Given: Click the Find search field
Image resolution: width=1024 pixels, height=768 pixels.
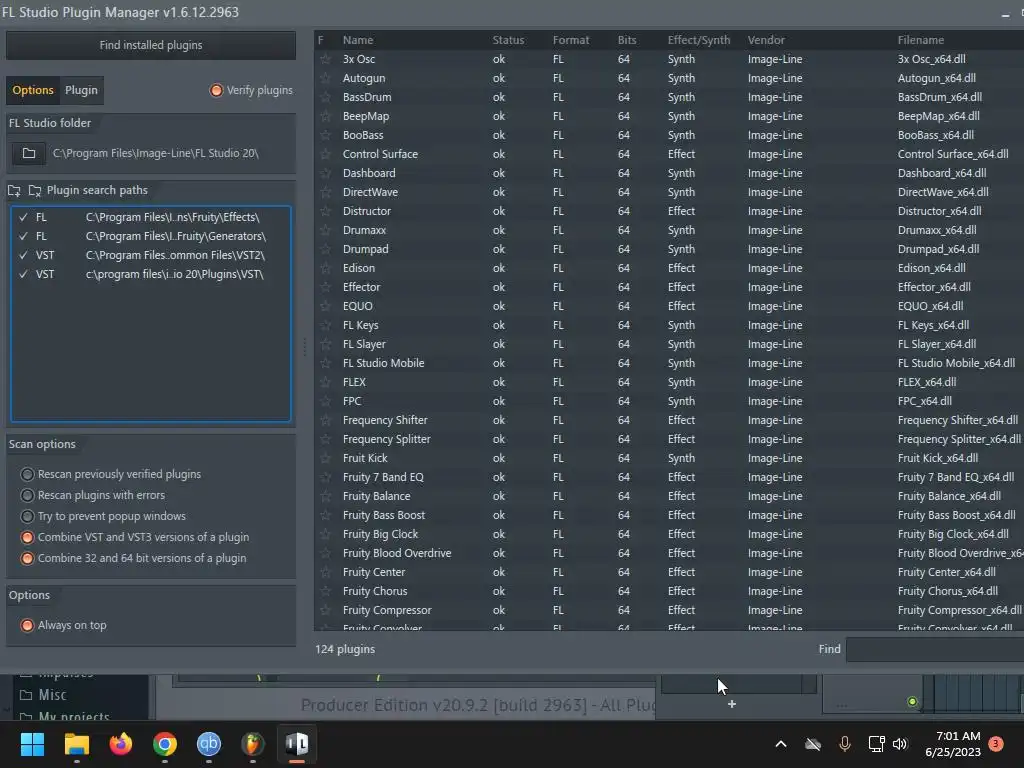Looking at the screenshot, I should coord(935,649).
